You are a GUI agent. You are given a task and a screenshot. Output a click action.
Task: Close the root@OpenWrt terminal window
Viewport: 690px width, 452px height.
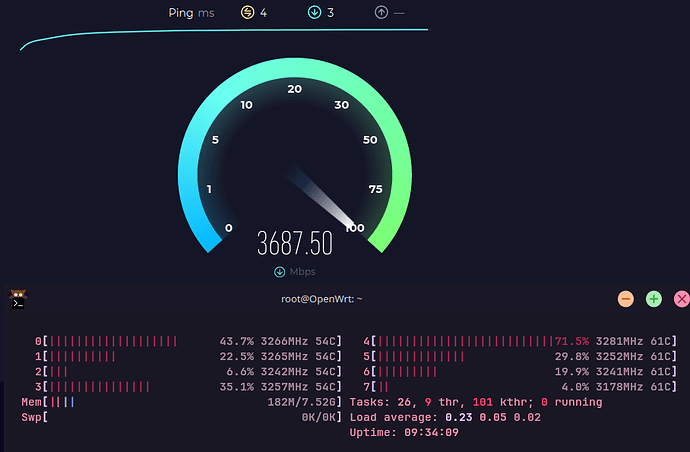[682, 299]
